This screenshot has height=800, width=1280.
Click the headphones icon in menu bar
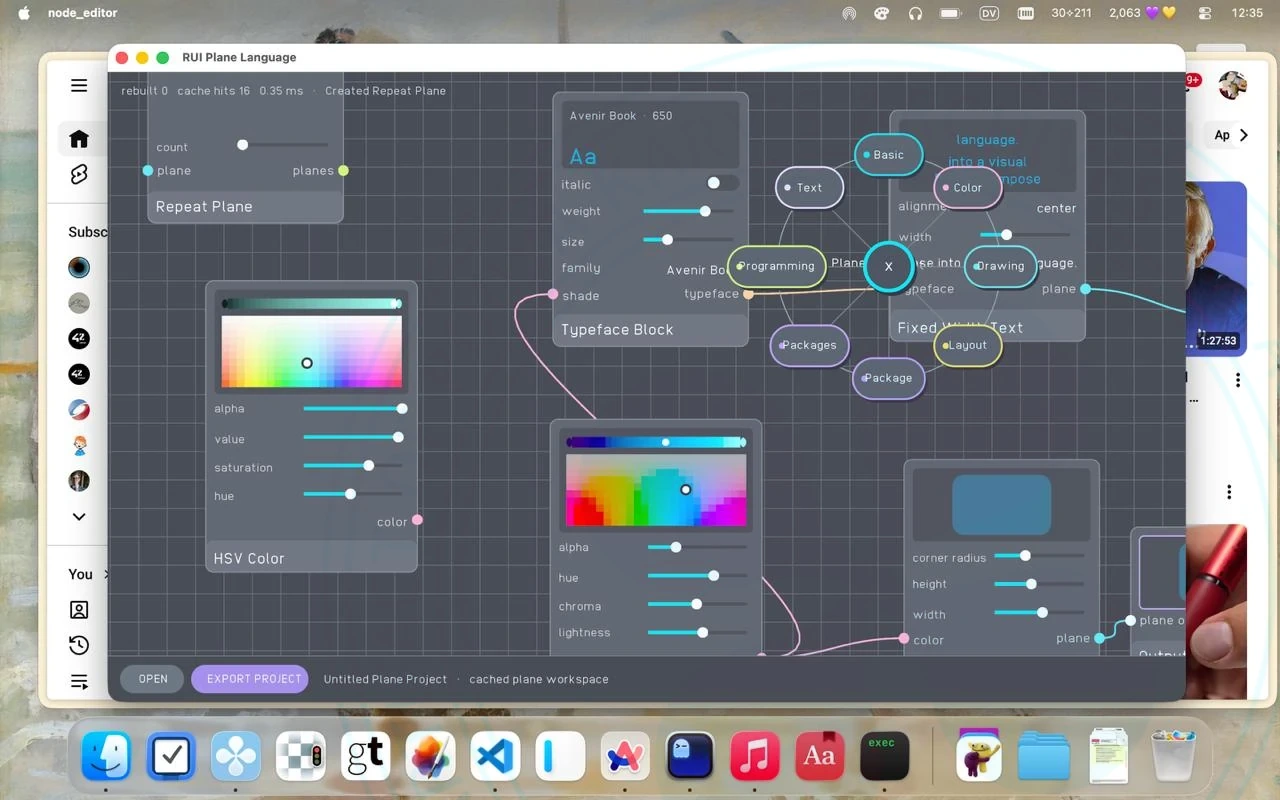coord(915,13)
